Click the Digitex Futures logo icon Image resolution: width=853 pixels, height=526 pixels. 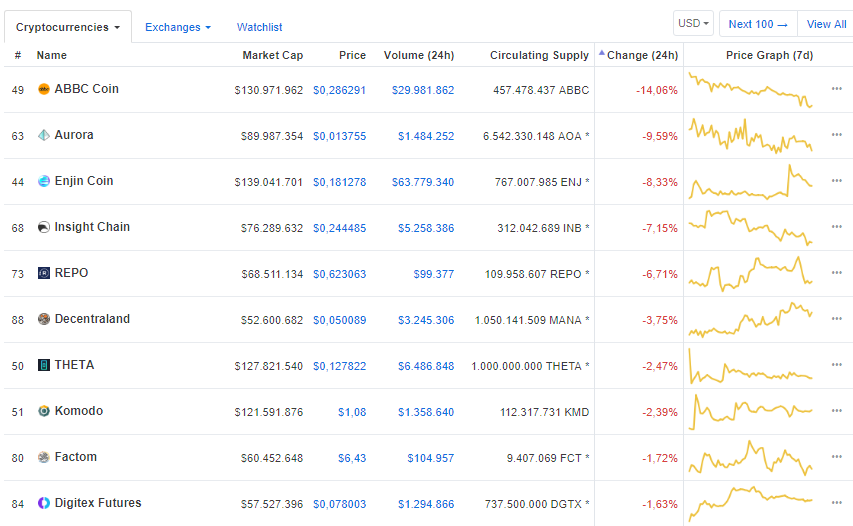click(x=44, y=503)
